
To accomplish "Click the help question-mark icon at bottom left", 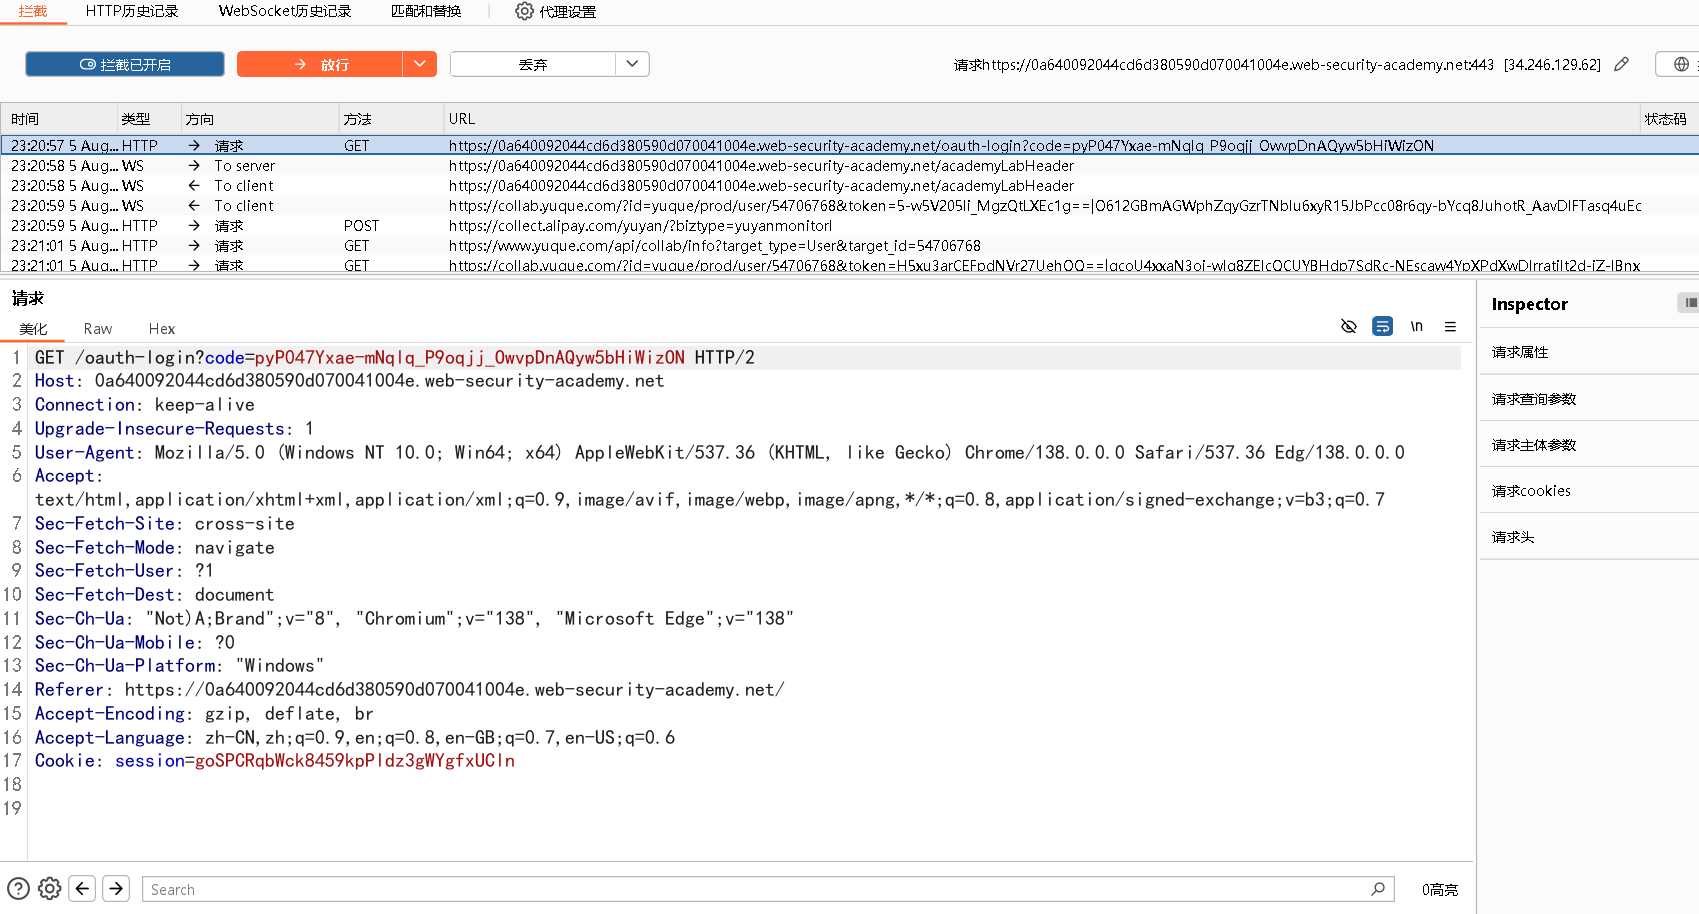I will [x=17, y=888].
